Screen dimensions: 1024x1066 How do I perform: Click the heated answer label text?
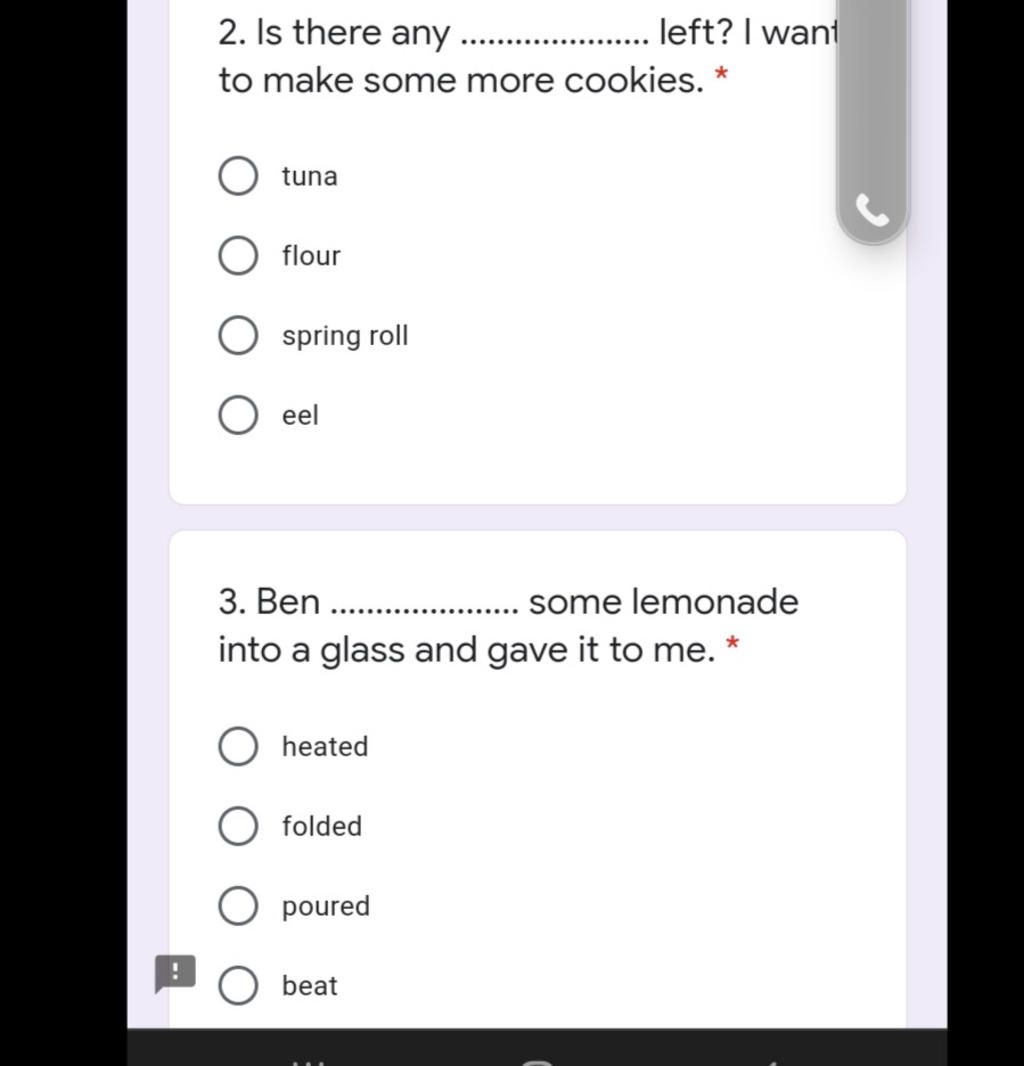pos(325,746)
